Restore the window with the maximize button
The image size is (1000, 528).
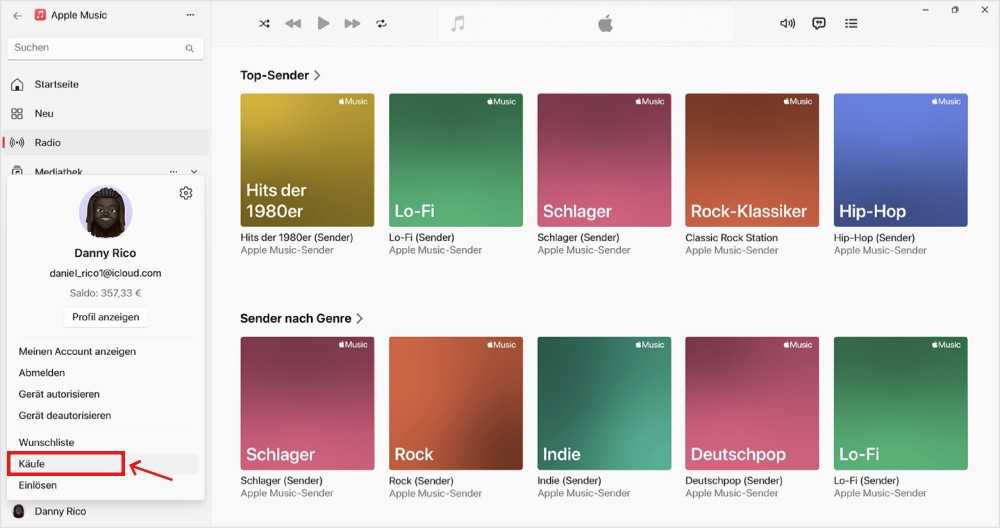click(955, 10)
